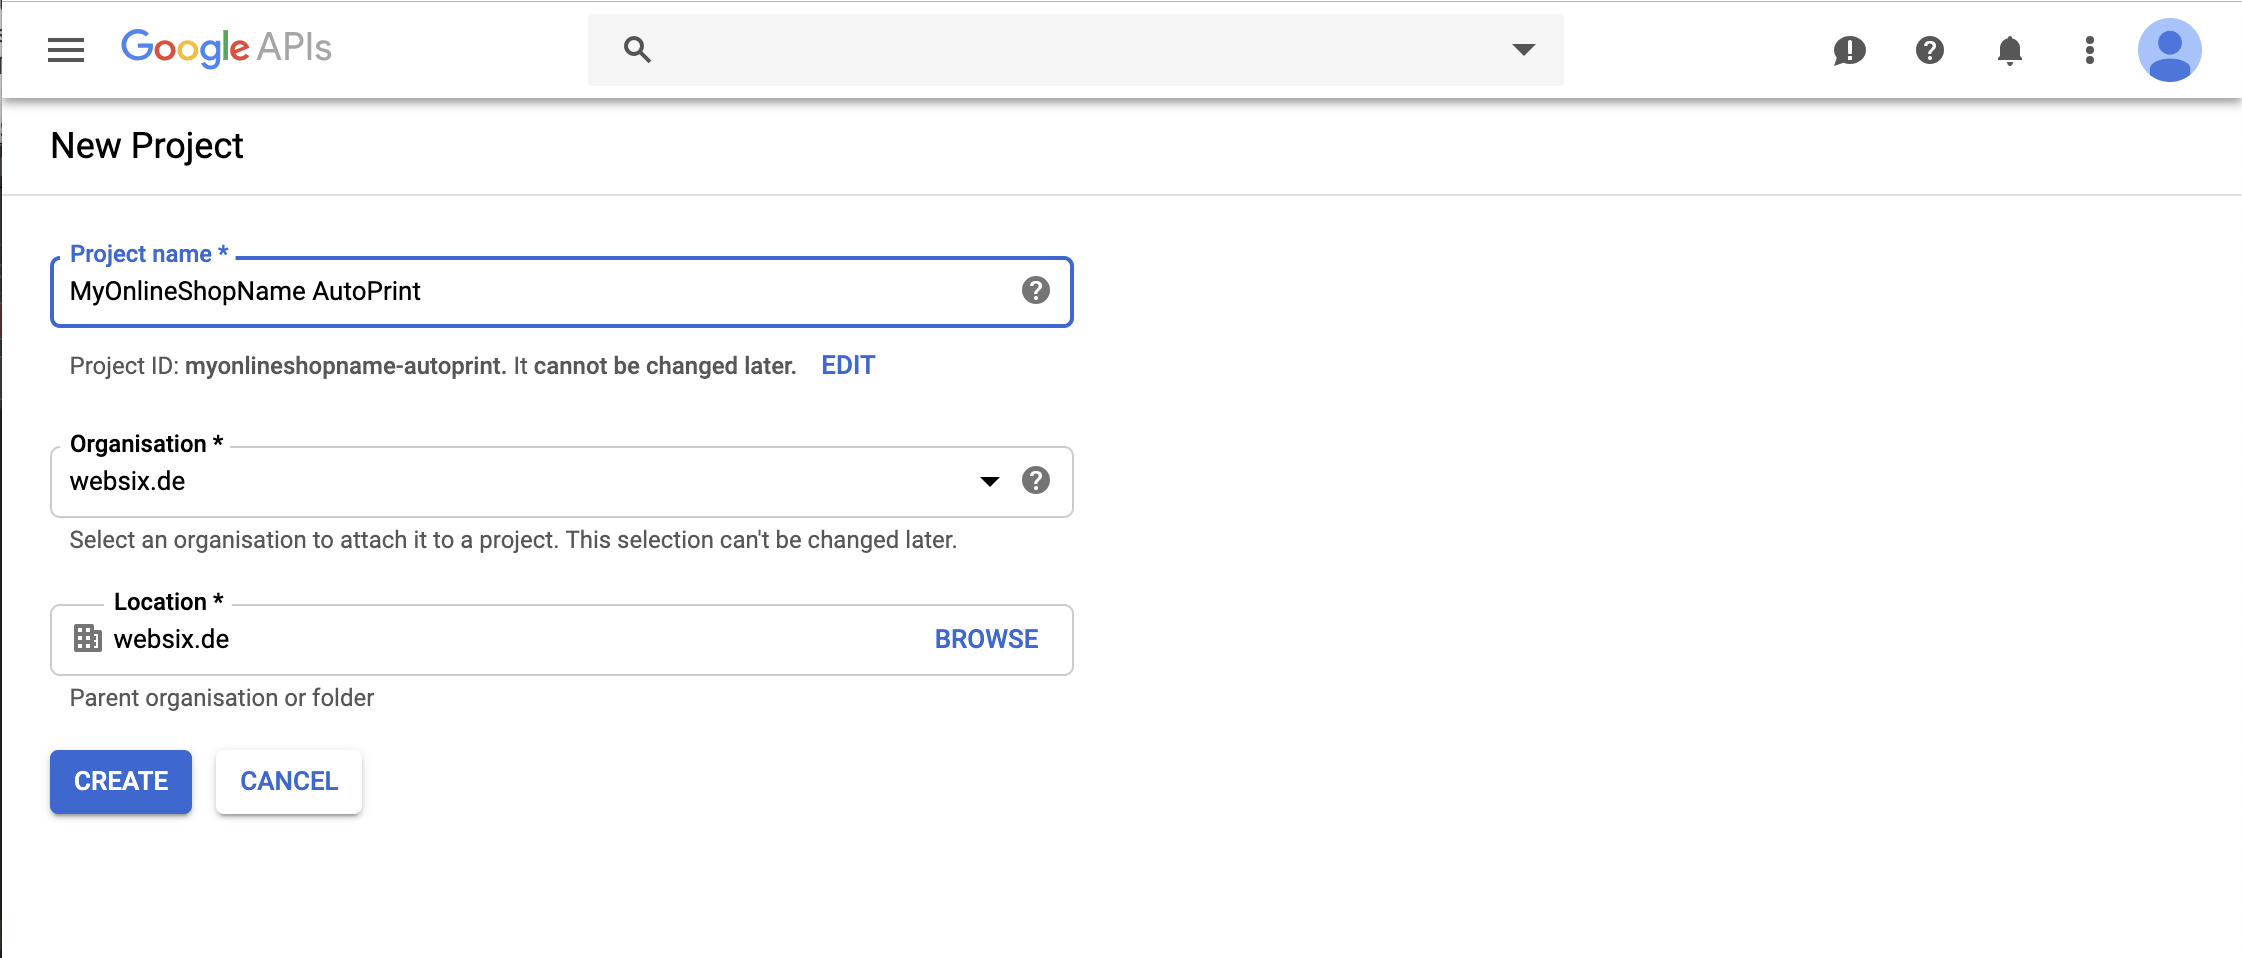This screenshot has height=958, width=2242.
Task: Click the search magnifier icon
Action: tap(637, 49)
